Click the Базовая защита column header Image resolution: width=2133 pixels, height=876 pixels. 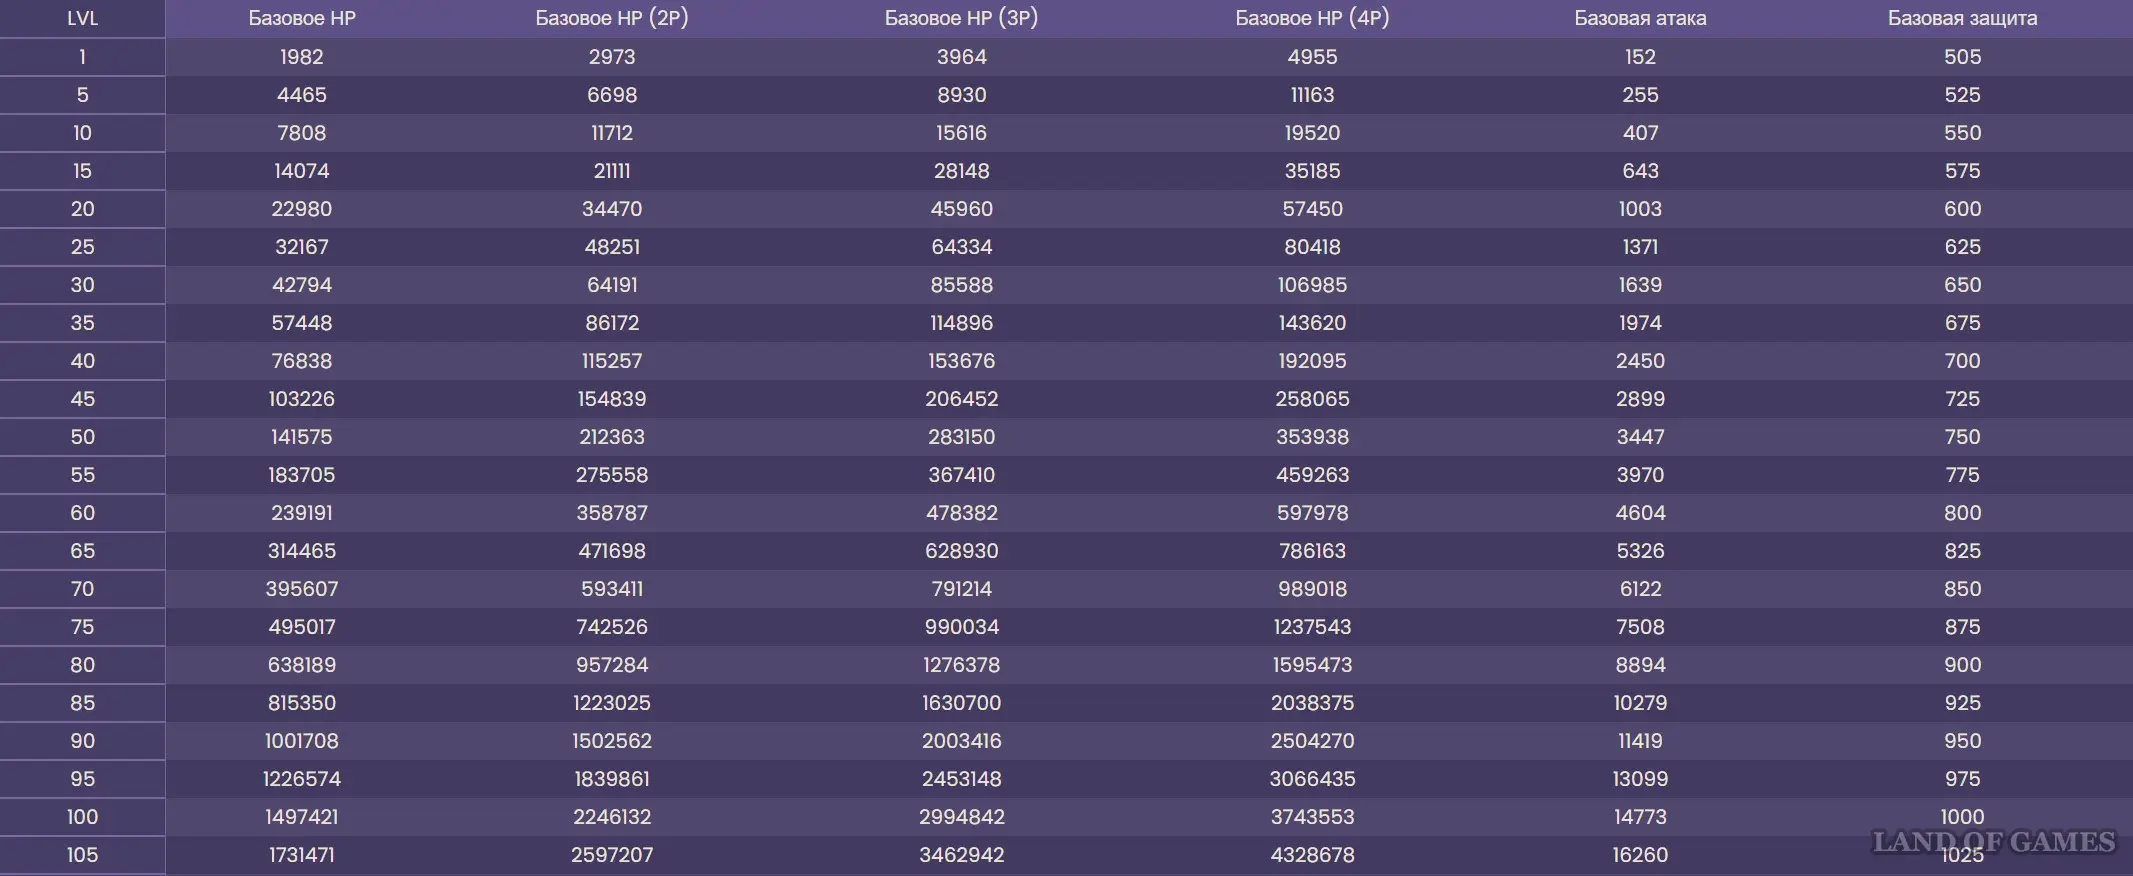(1962, 18)
